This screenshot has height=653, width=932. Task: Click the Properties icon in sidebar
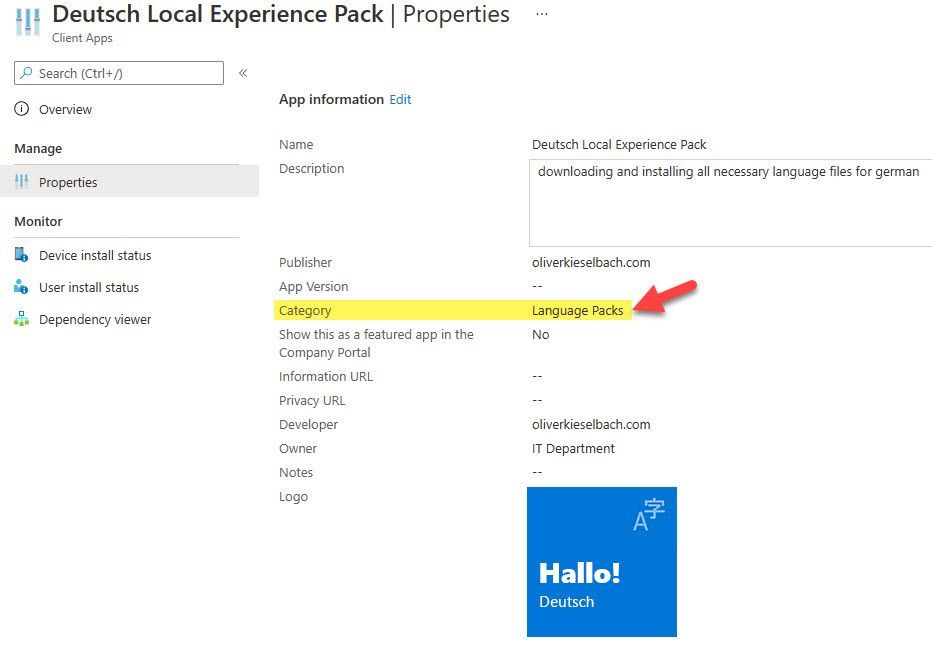point(23,182)
